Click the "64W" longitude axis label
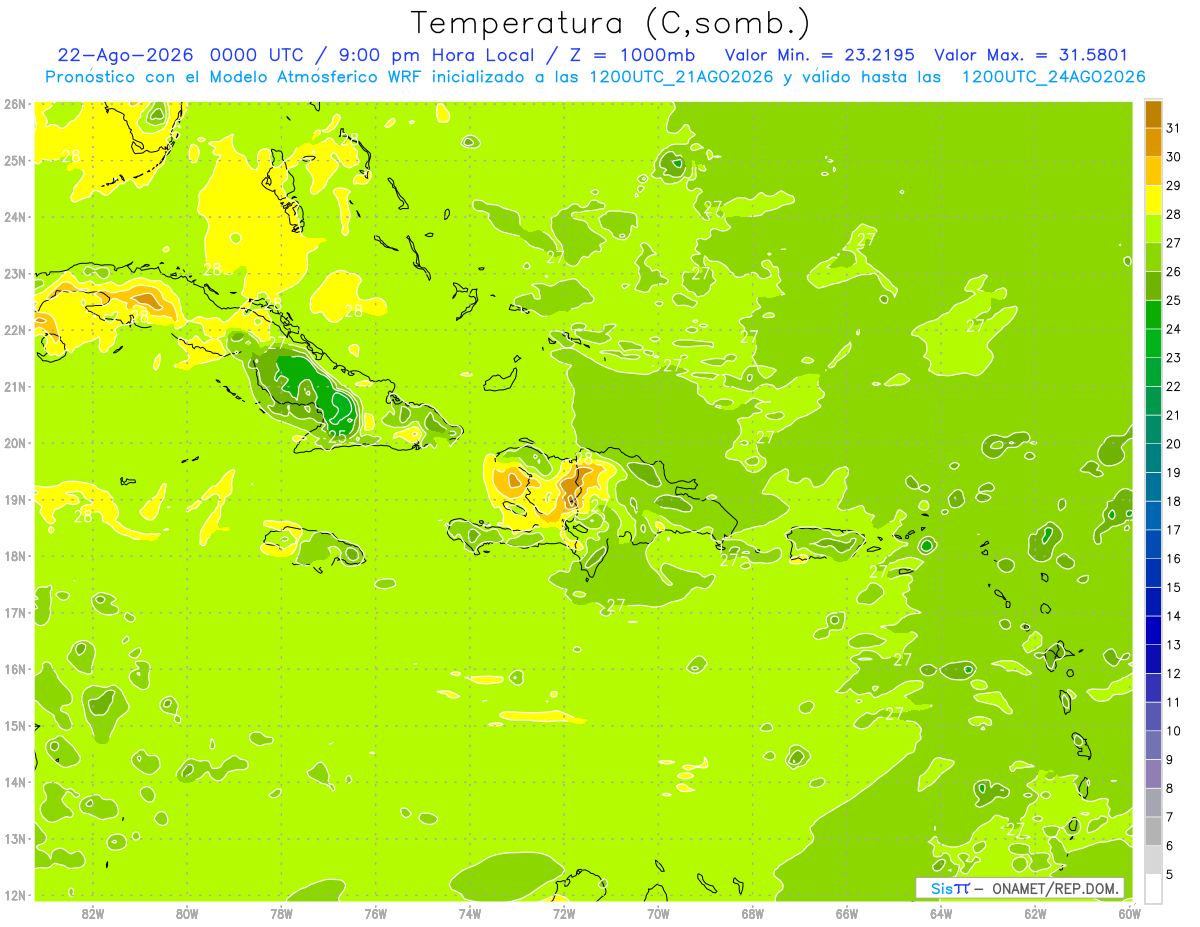 (941, 913)
